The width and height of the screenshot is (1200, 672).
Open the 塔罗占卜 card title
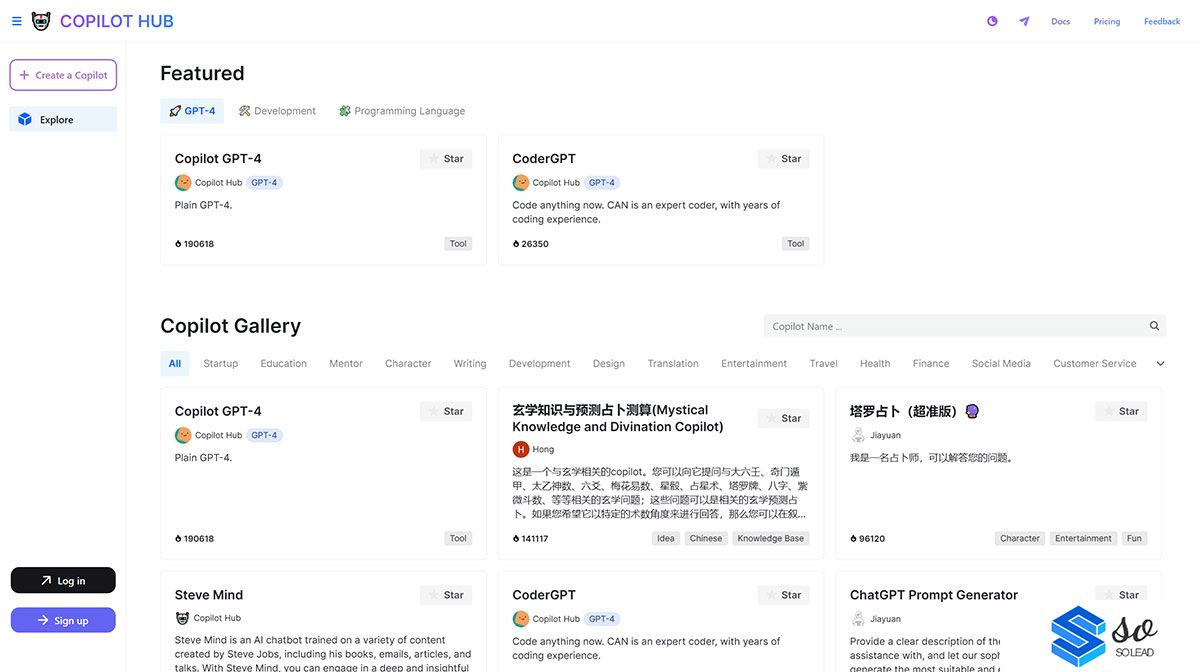(914, 411)
